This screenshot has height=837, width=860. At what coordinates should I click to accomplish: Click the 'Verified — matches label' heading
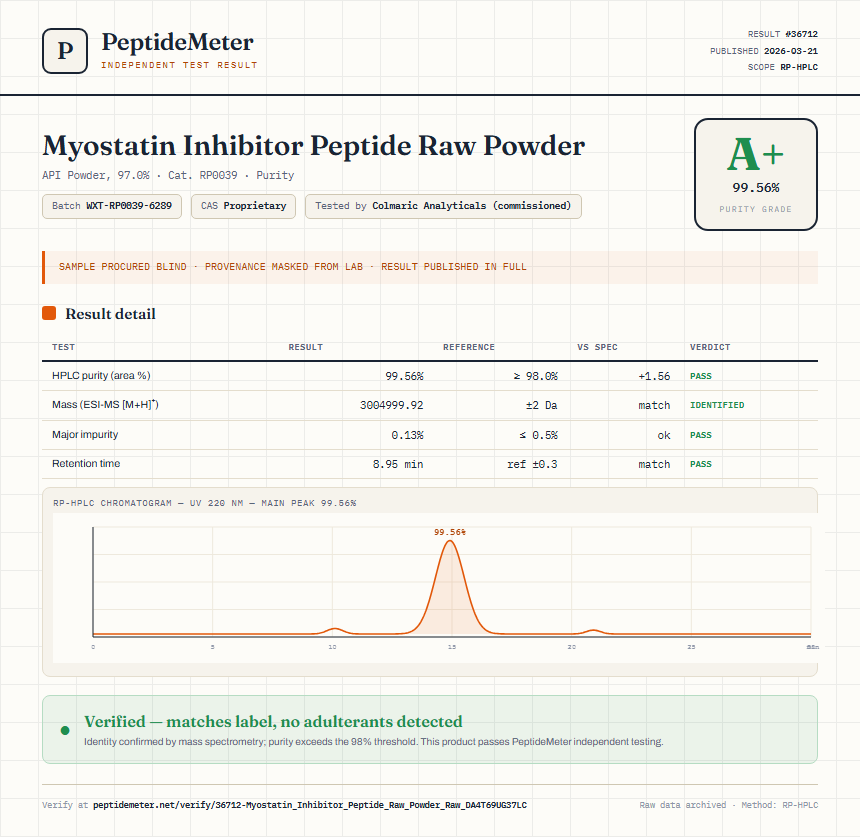[x=273, y=721]
